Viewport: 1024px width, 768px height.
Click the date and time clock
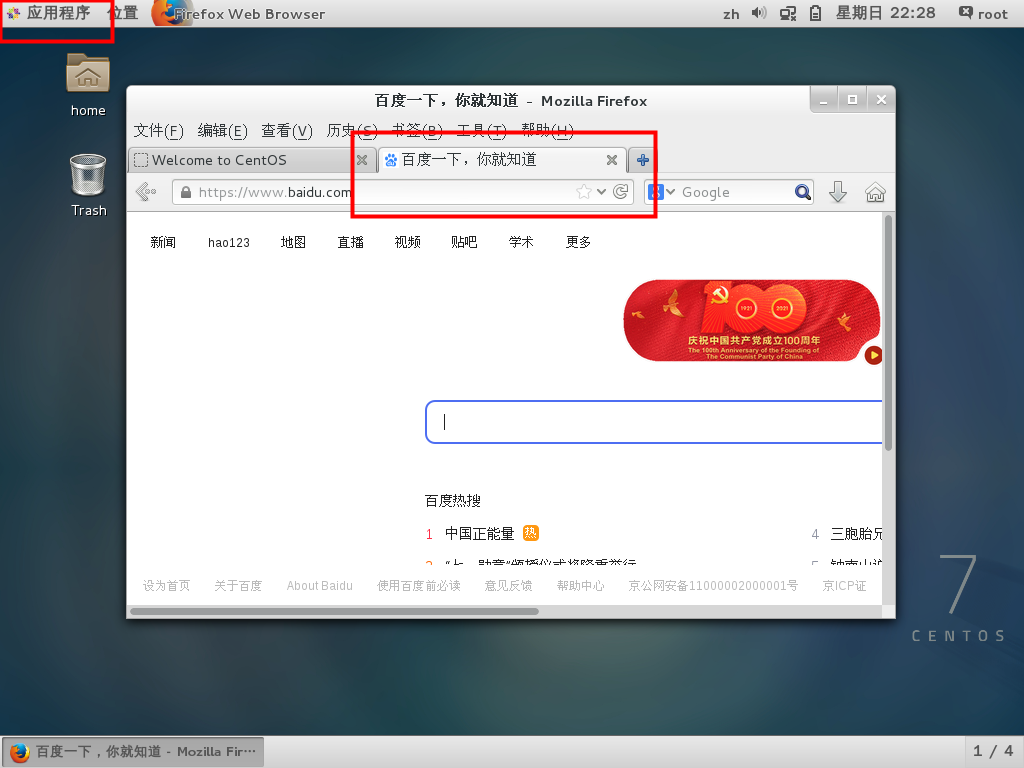pos(886,13)
